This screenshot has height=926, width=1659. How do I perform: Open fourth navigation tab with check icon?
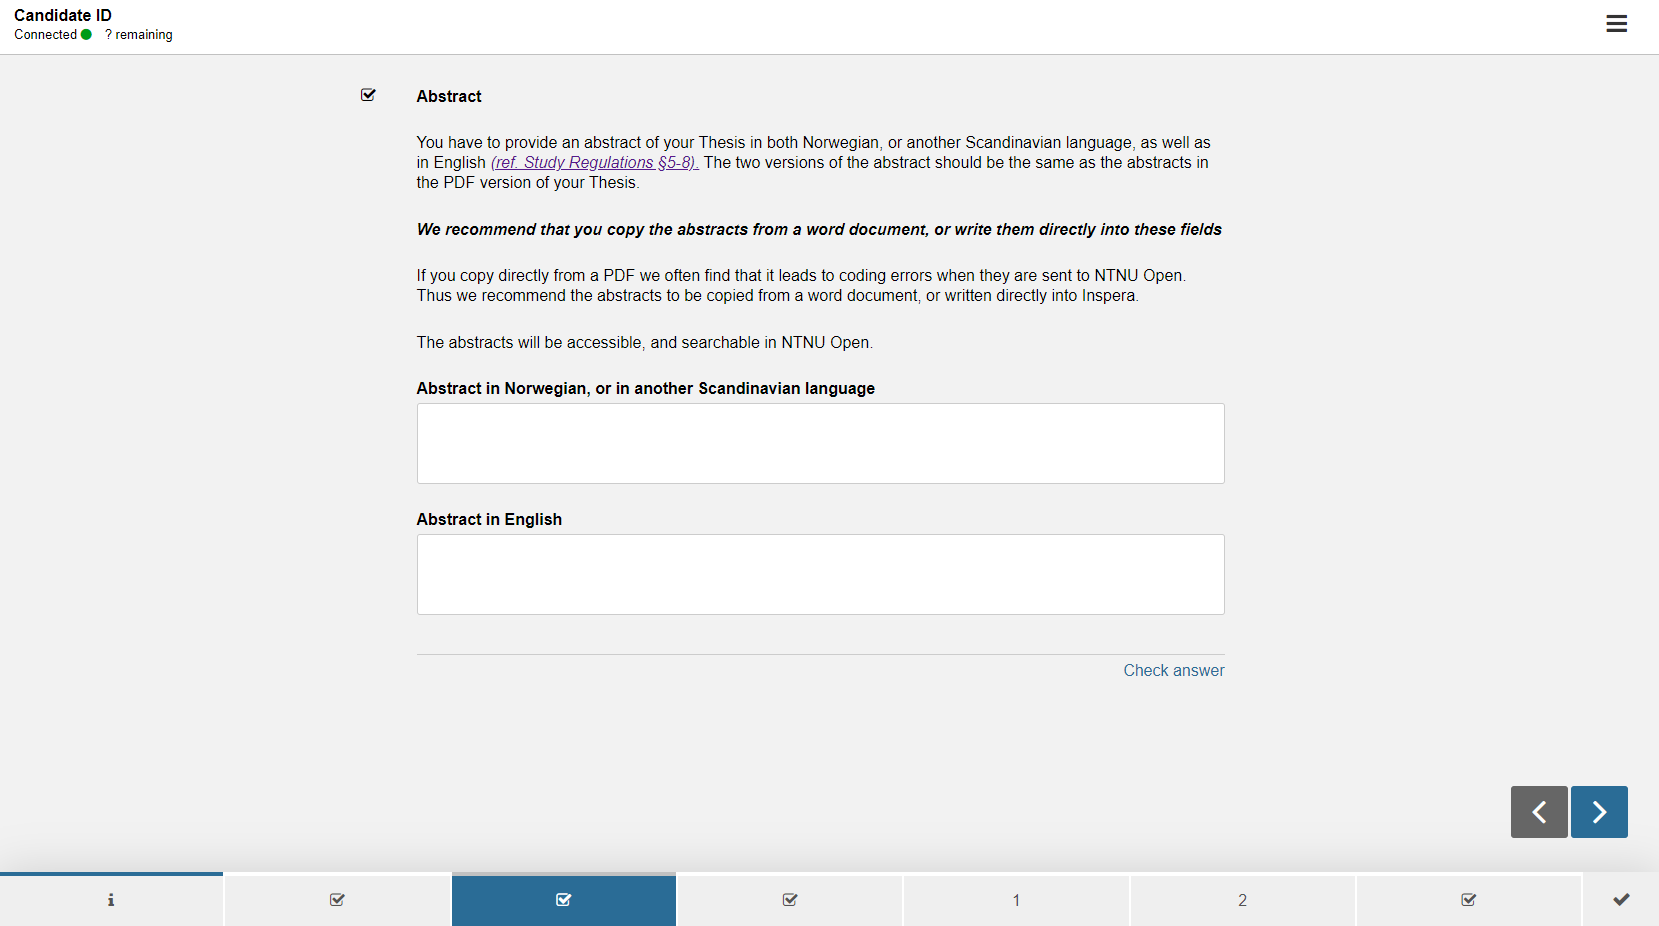pos(790,900)
